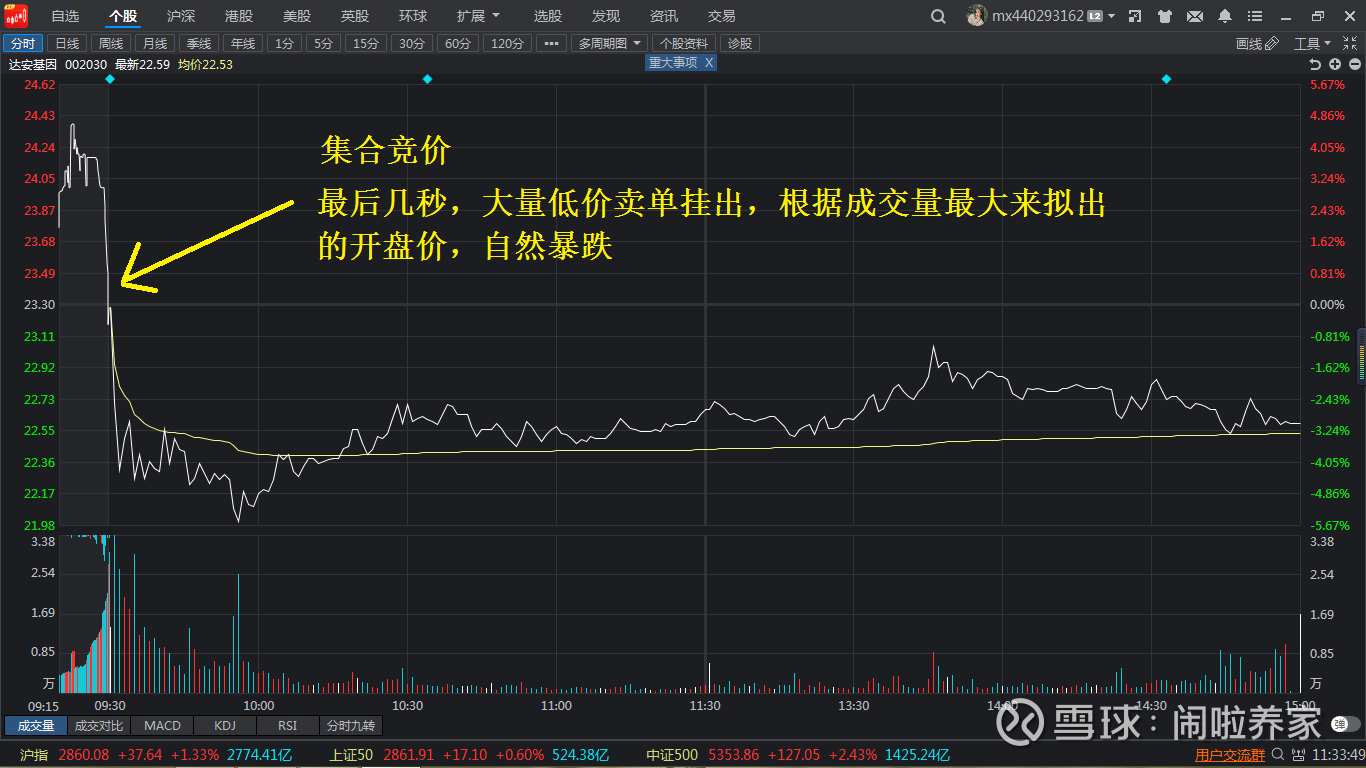This screenshot has width=1366, height=768.
Task: Check notifications via the bell icon
Action: pyautogui.click(x=1225, y=16)
